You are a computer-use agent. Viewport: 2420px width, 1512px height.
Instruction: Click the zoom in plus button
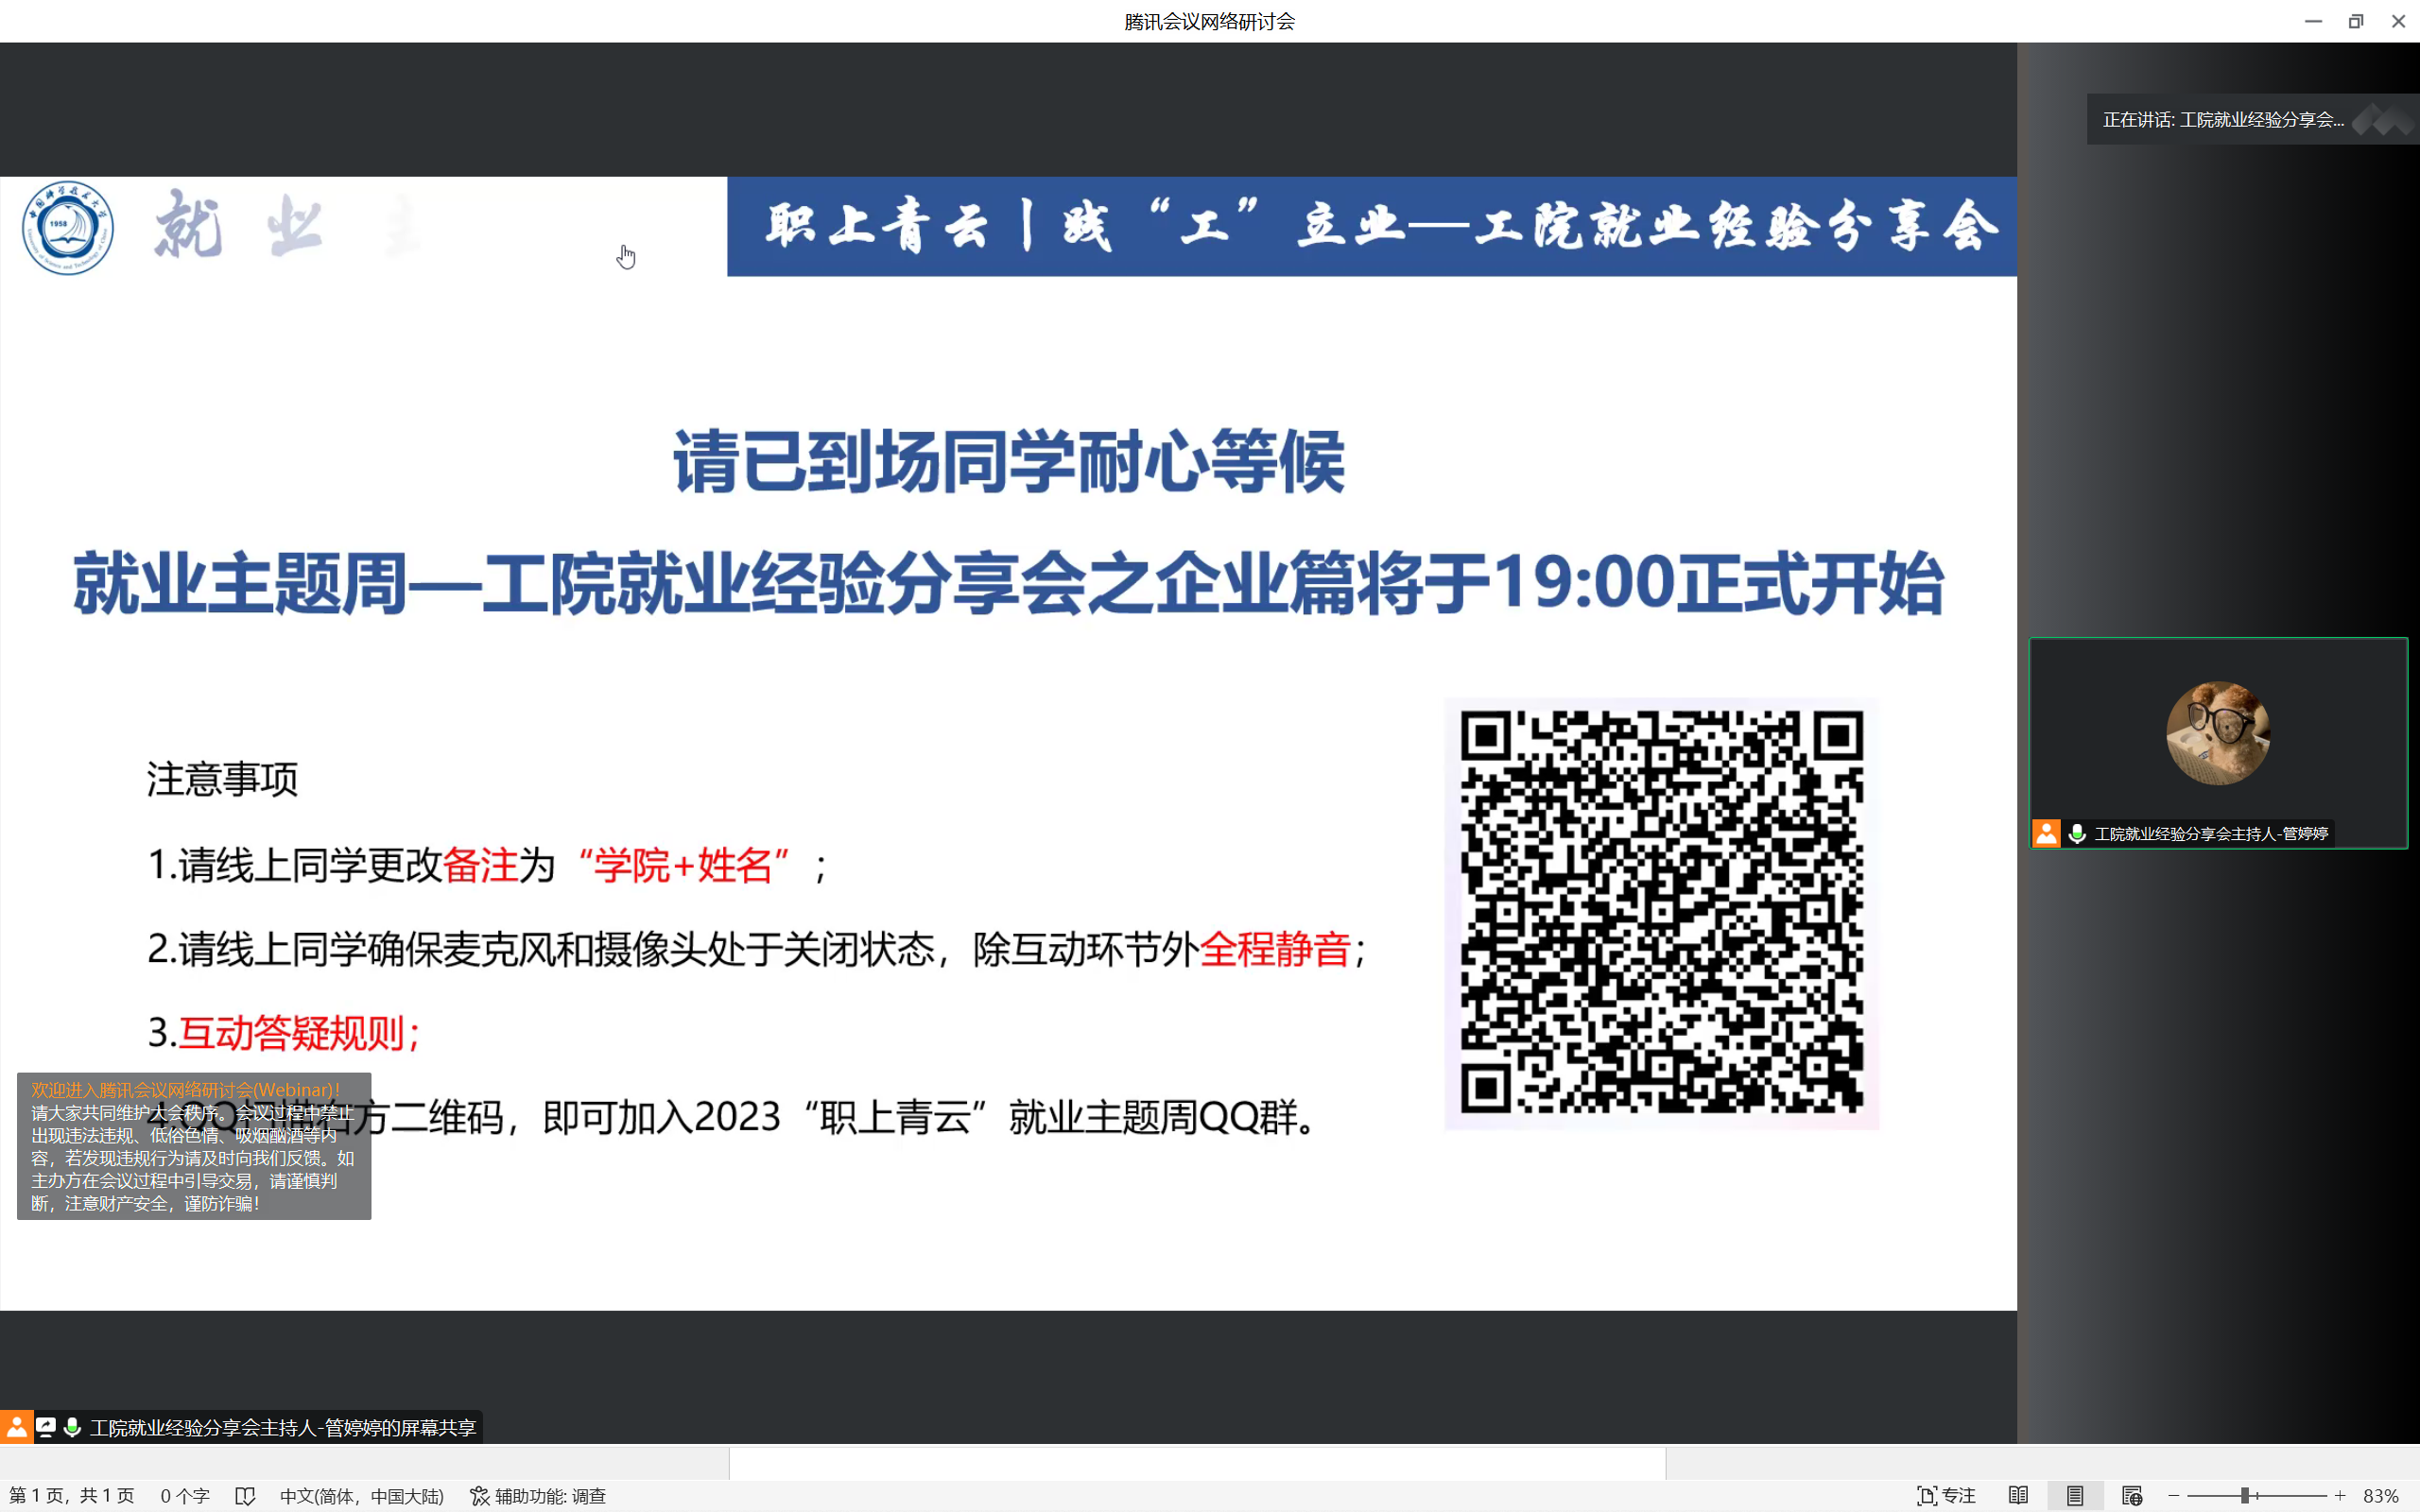(2340, 1496)
